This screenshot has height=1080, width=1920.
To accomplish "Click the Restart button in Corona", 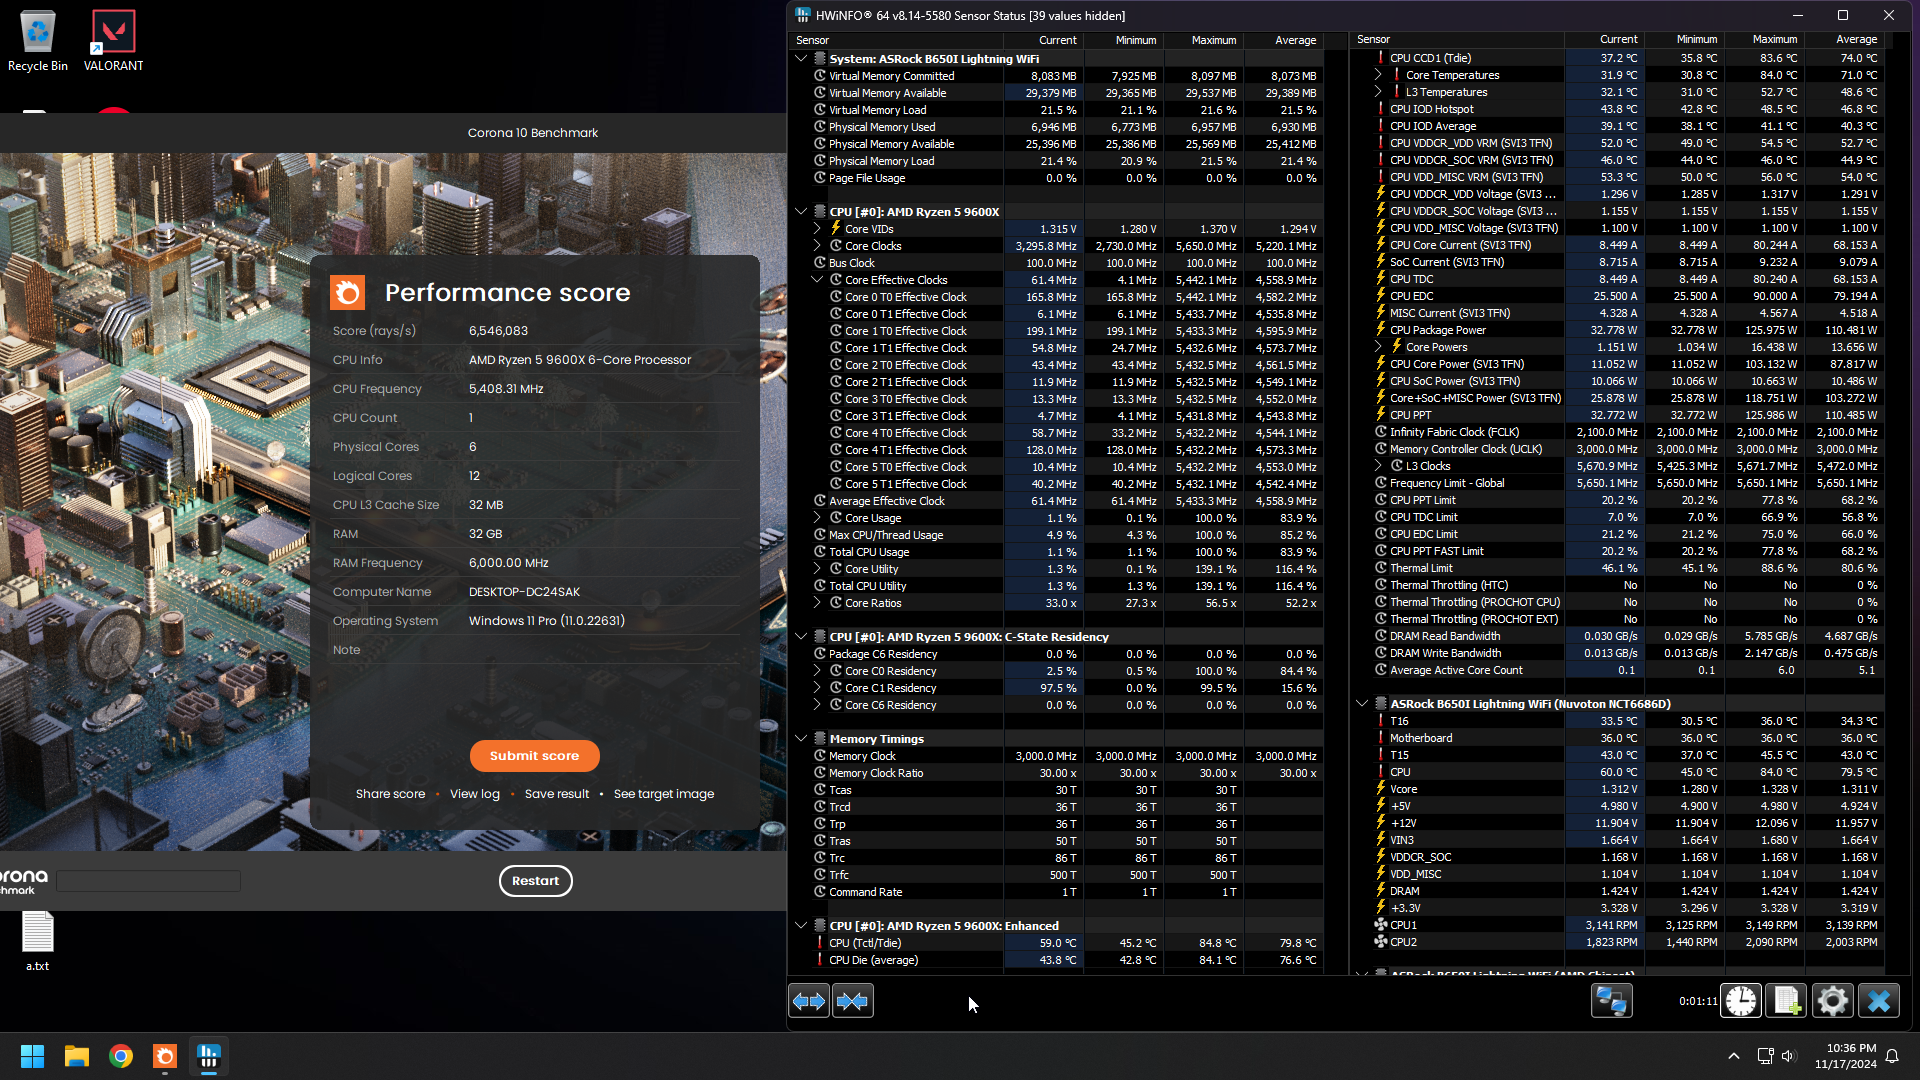I will click(x=536, y=881).
